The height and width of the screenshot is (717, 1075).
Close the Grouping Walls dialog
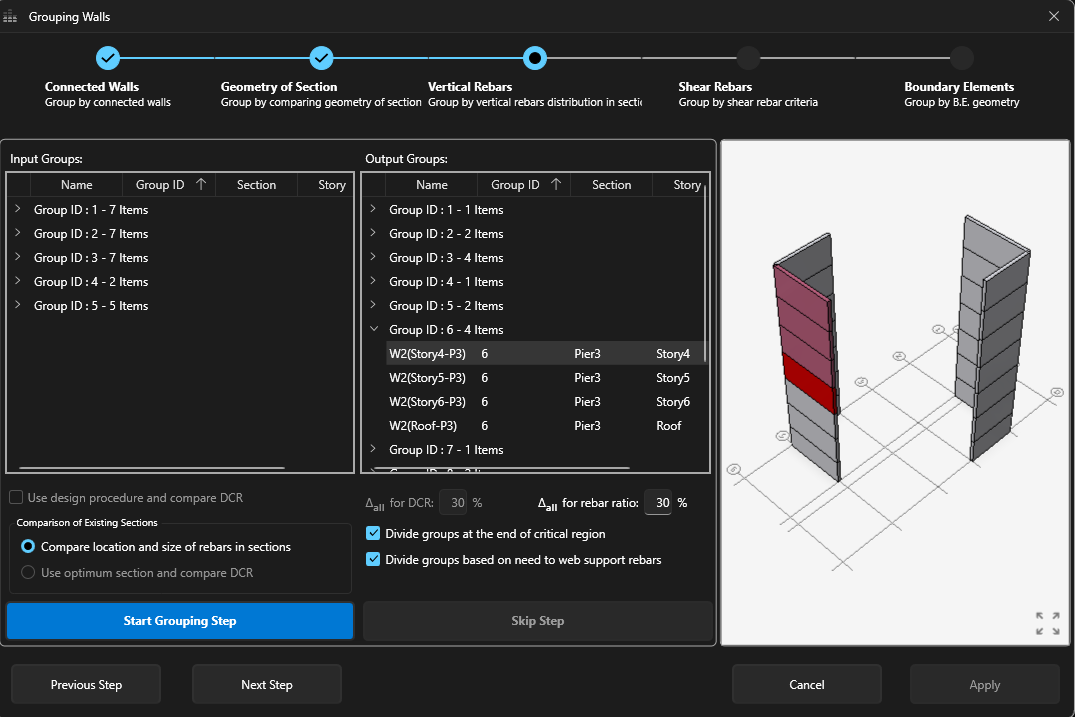click(x=1054, y=16)
